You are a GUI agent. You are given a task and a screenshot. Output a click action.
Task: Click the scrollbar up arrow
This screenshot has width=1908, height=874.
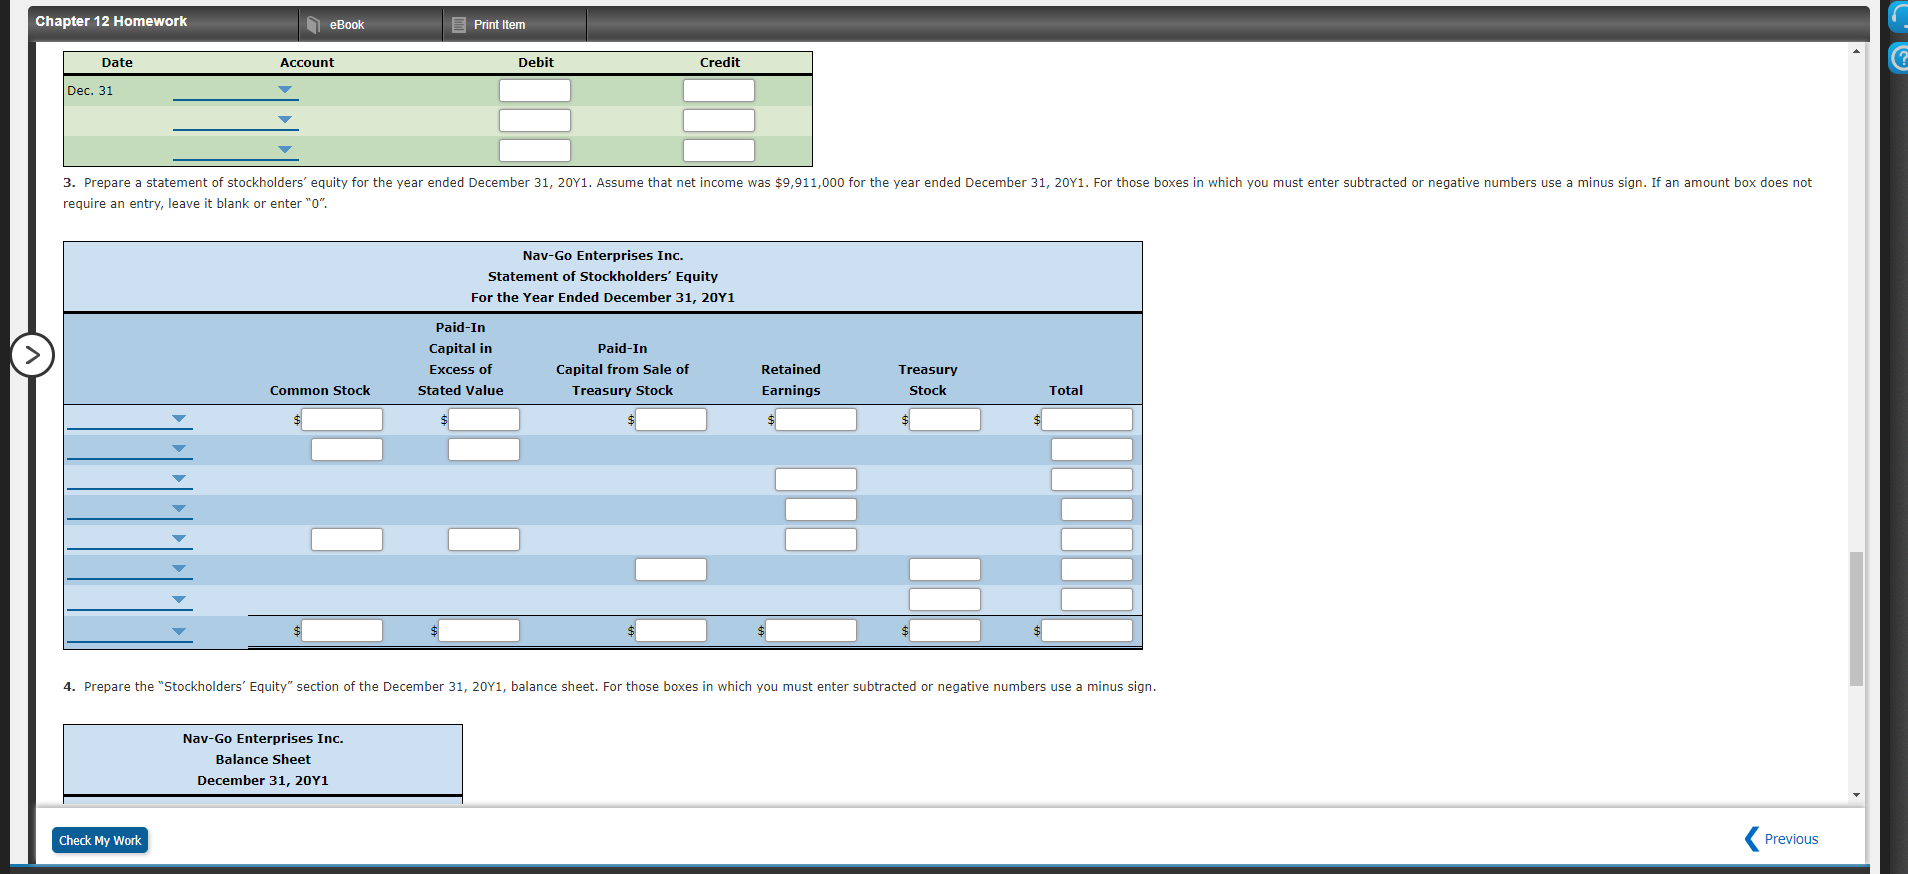1856,51
